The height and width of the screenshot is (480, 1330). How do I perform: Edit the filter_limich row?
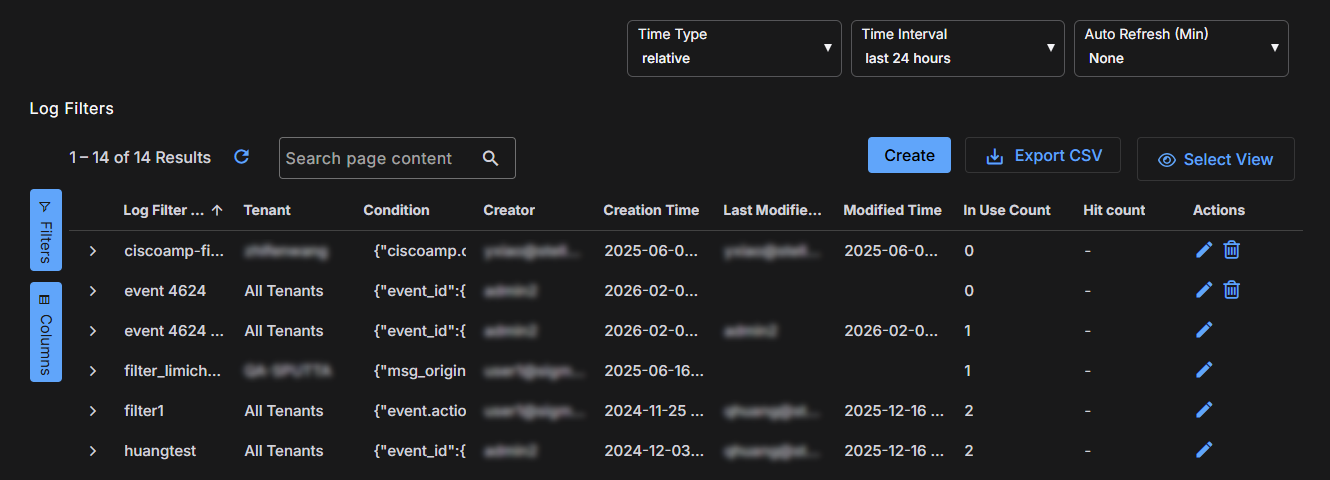(1204, 370)
